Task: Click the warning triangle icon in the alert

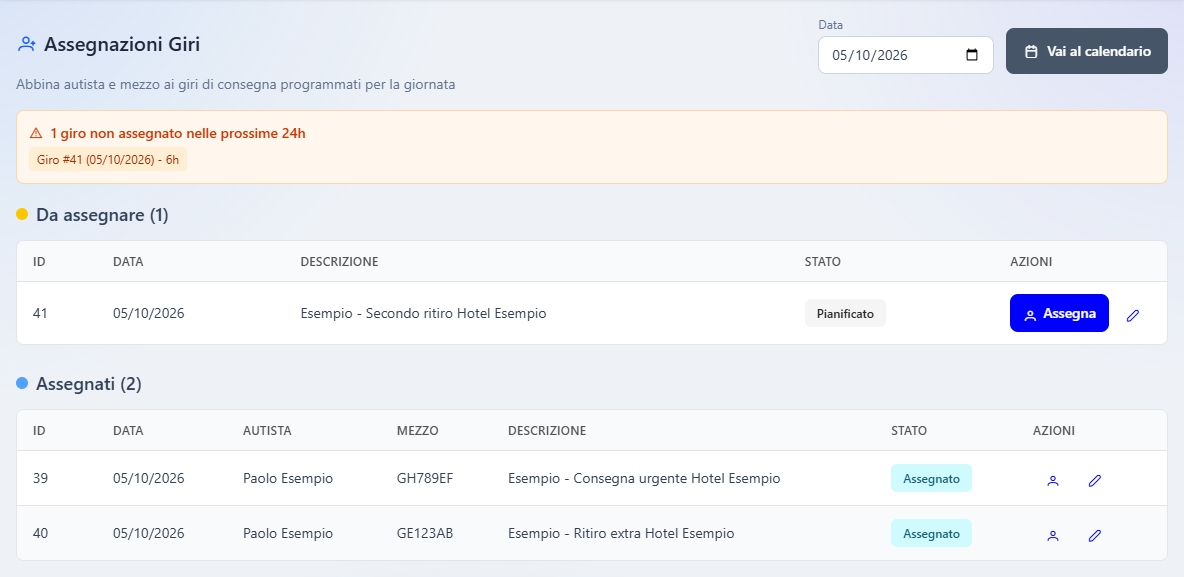Action: coord(35,134)
